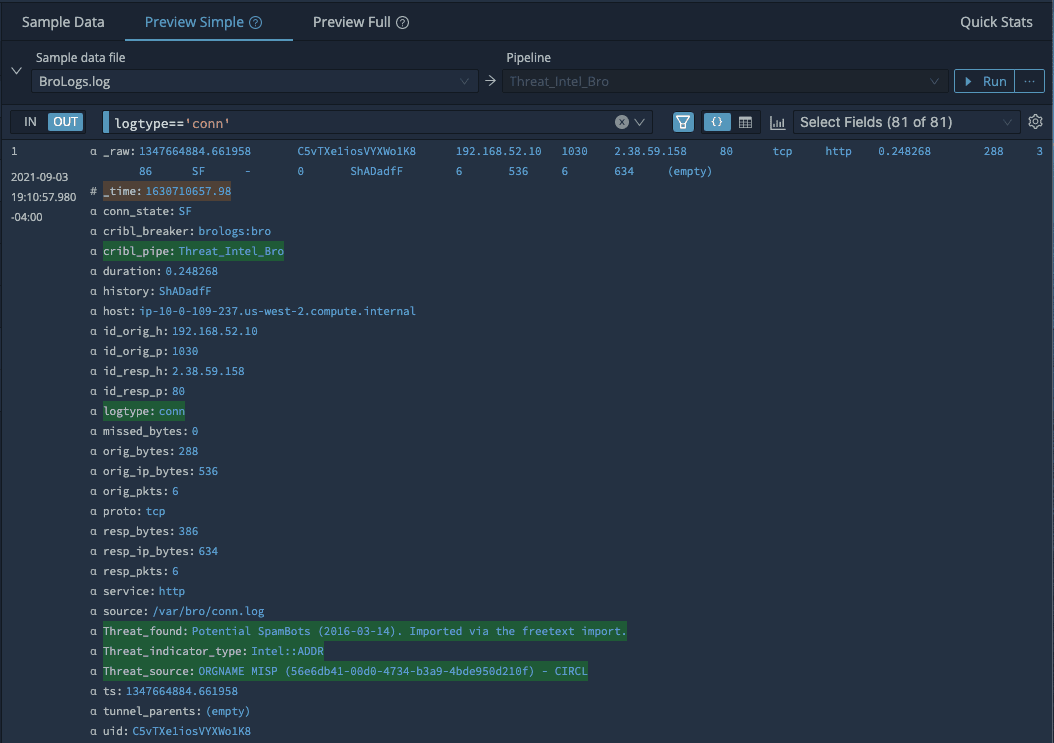
Task: Click the Run button
Action: 985,81
